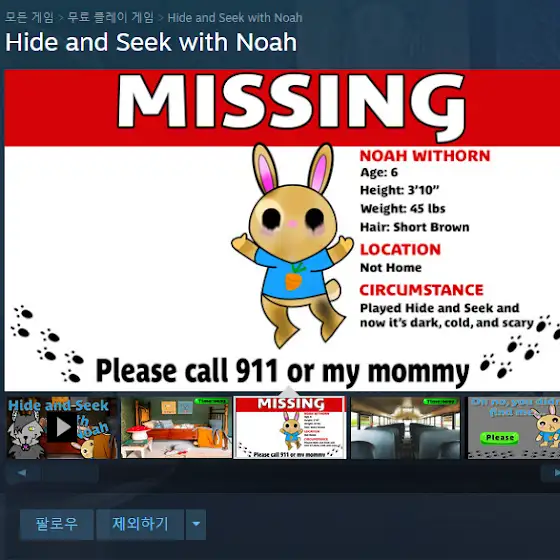This screenshot has width=560, height=560.
Task: Click the right arrow of thumbnail scrollbar
Action: tap(554, 473)
